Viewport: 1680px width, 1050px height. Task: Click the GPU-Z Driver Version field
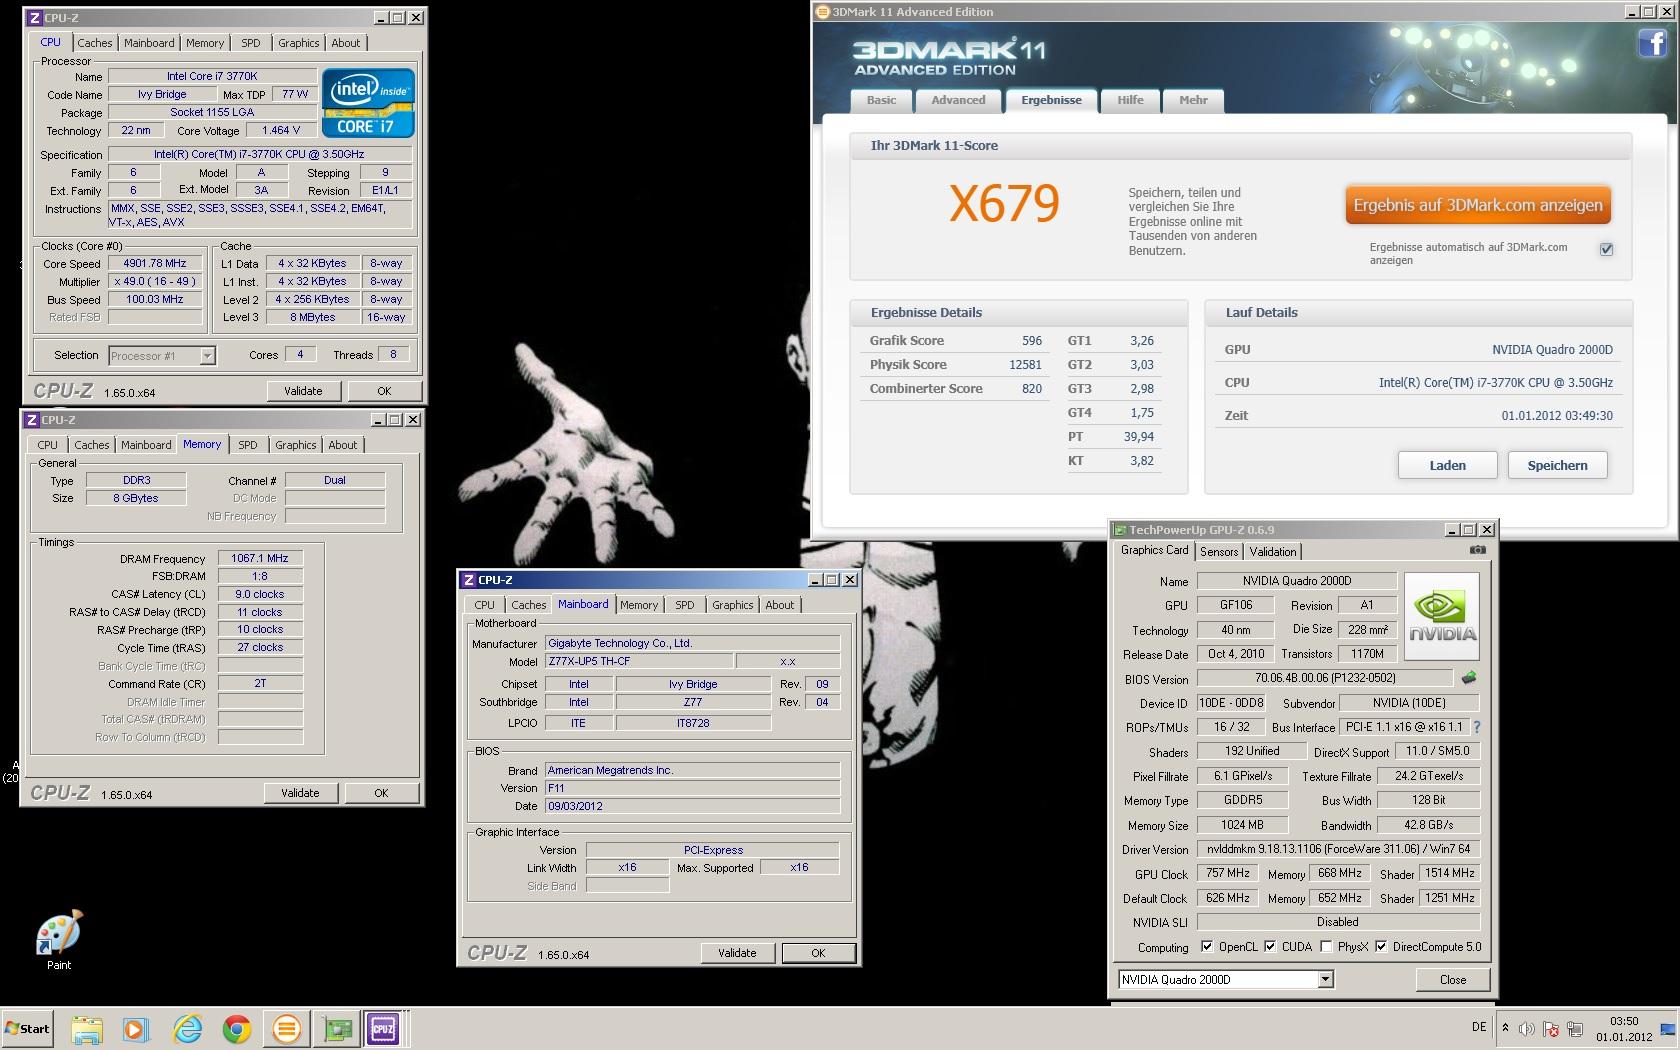coord(1338,849)
